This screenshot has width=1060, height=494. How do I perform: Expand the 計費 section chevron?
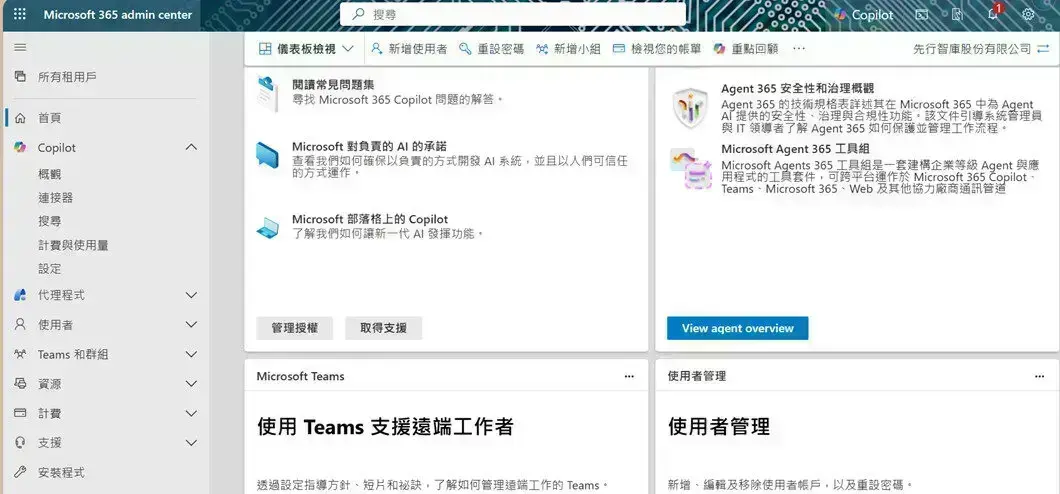tap(191, 413)
